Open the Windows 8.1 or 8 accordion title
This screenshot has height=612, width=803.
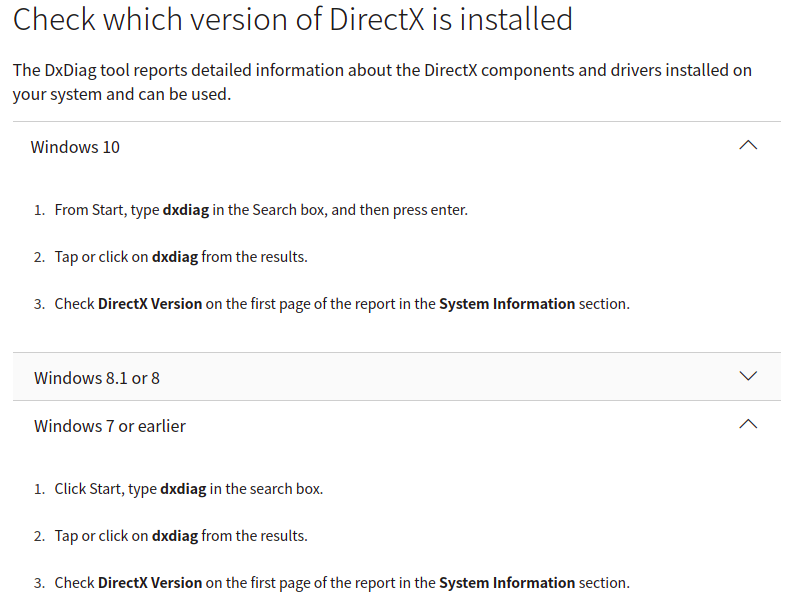[97, 378]
